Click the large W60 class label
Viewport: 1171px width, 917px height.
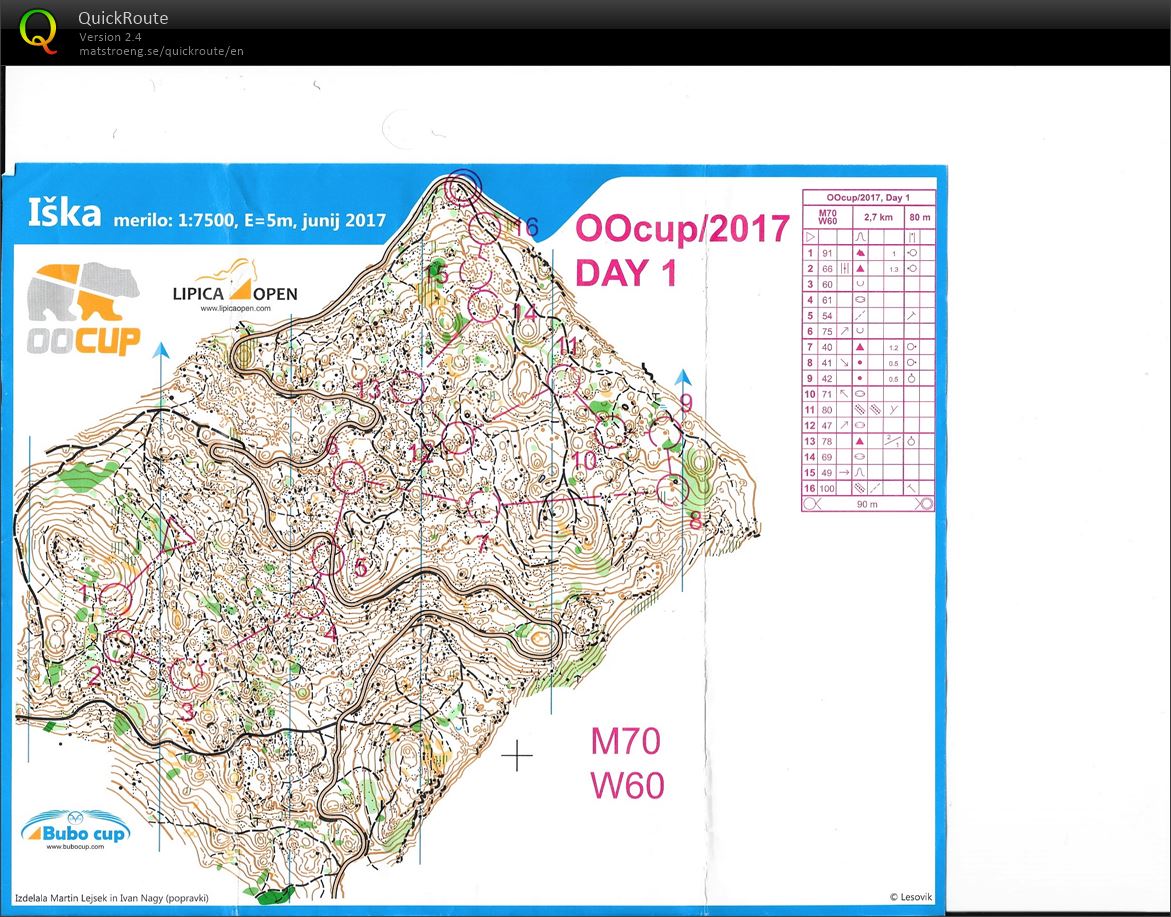point(627,786)
